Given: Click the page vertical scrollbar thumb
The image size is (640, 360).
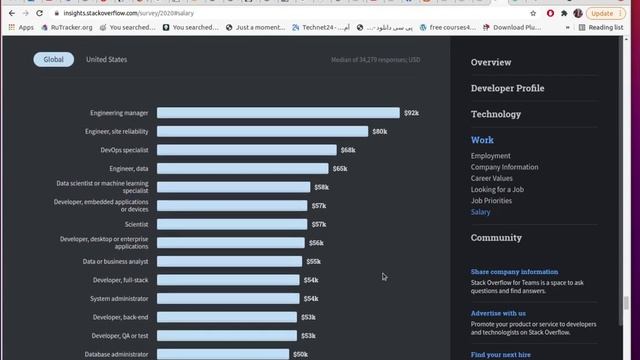Looking at the screenshot, I should [x=626, y=303].
